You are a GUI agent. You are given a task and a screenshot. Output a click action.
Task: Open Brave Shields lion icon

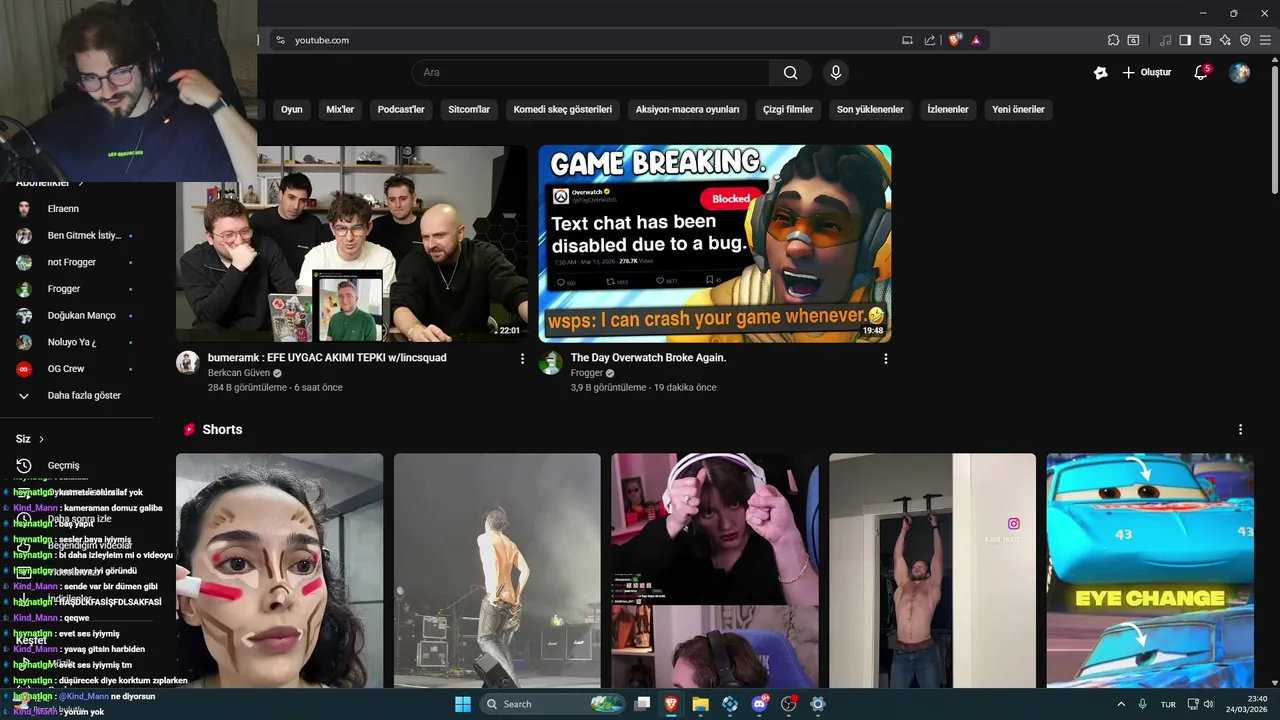(x=954, y=40)
